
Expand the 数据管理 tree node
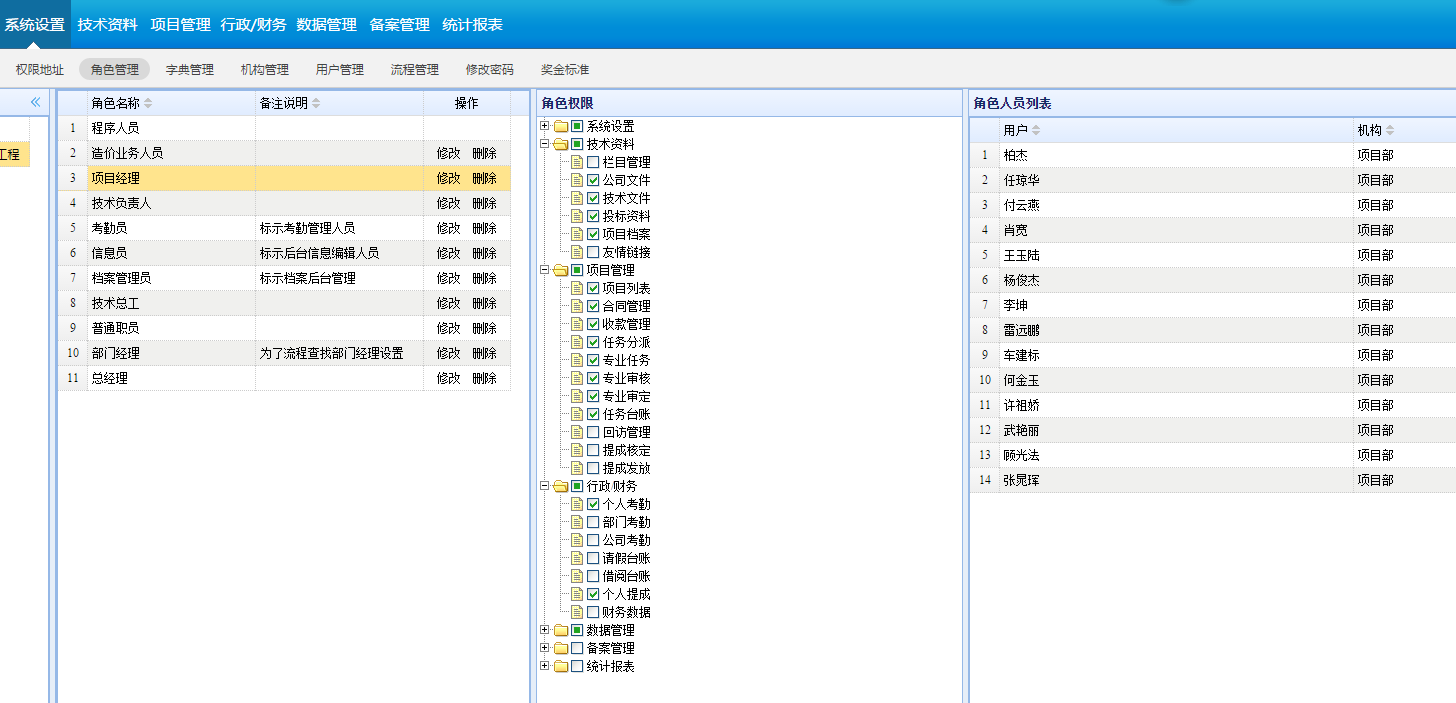(545, 630)
